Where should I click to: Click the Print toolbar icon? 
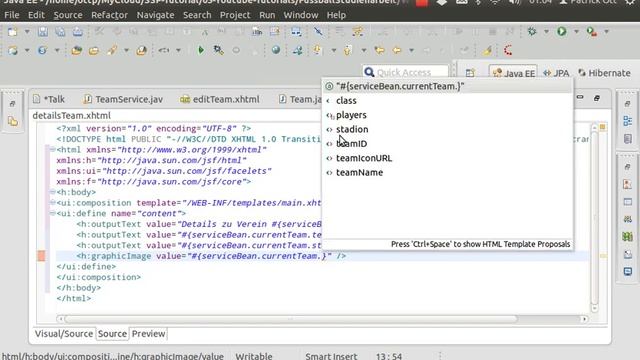78,32
